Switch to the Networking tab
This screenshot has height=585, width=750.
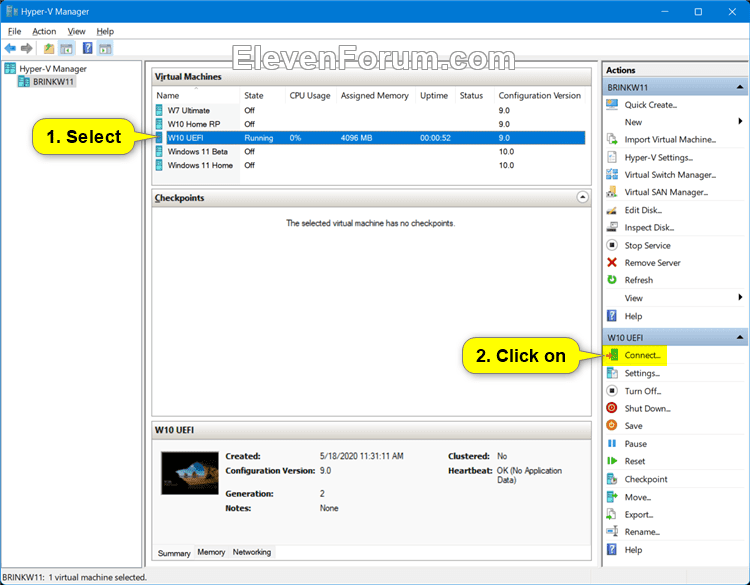252,552
